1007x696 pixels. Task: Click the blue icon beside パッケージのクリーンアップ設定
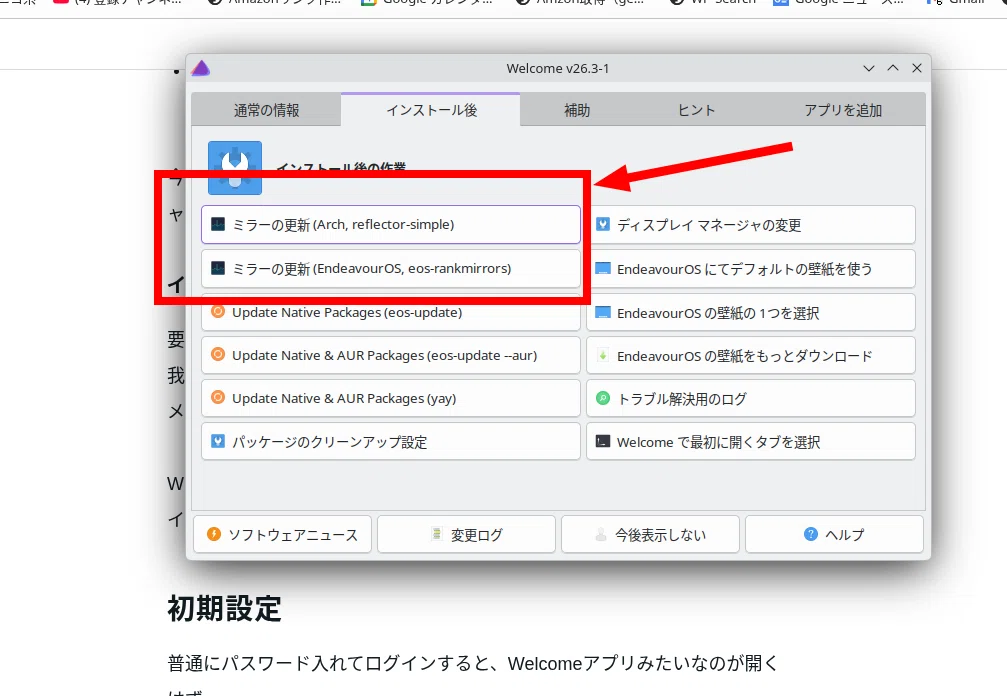point(218,441)
